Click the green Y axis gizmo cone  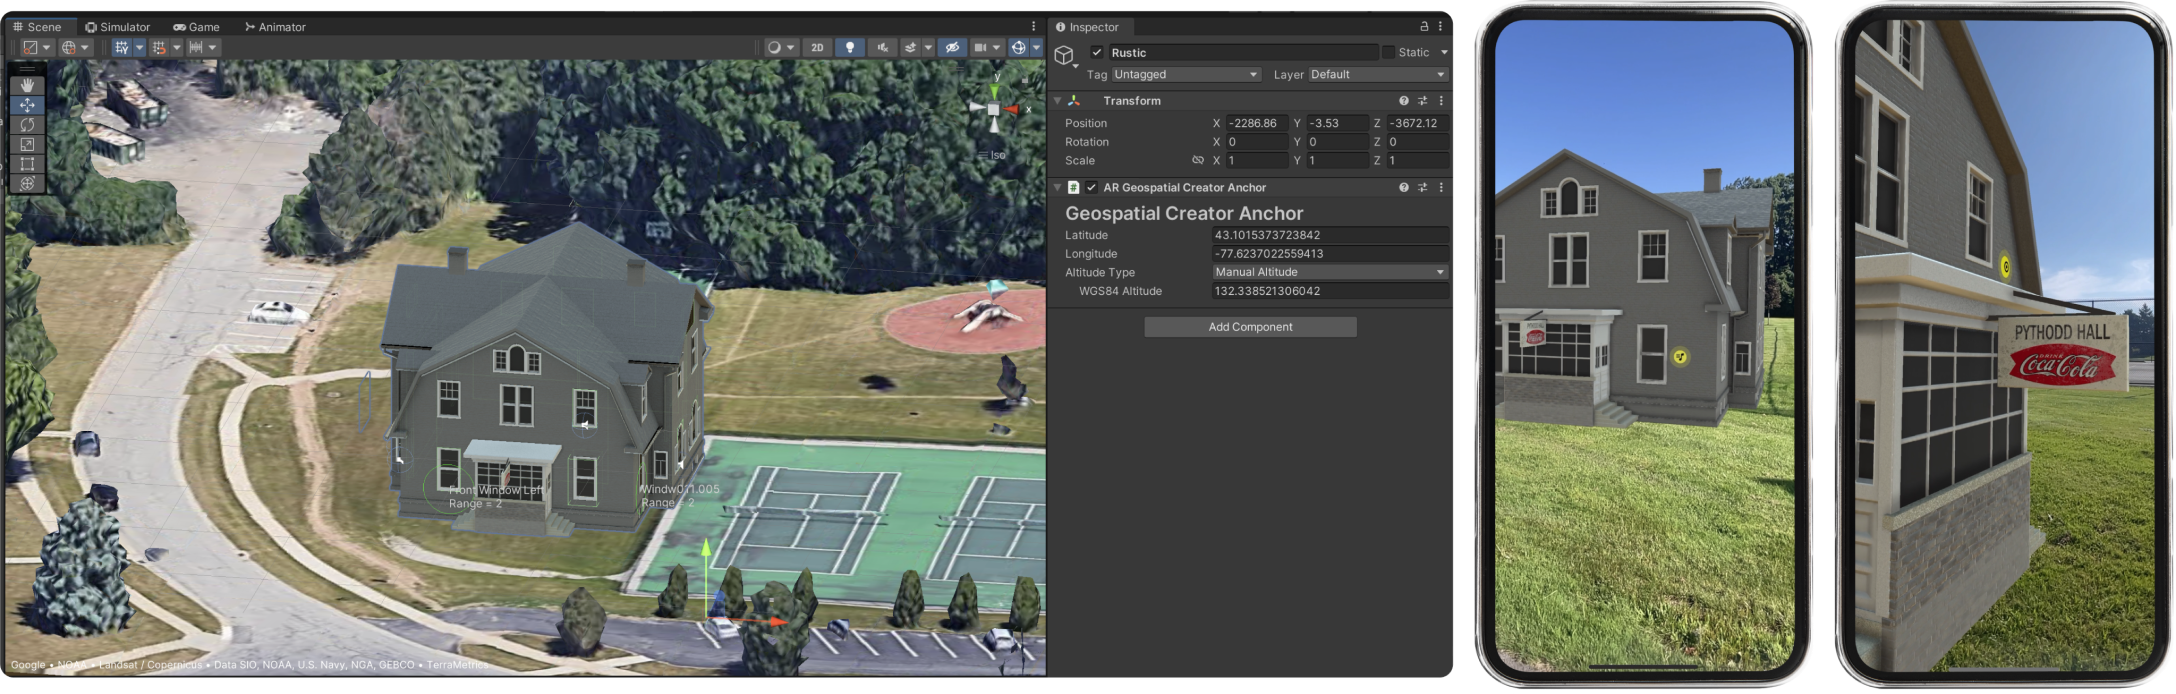pyautogui.click(x=994, y=92)
